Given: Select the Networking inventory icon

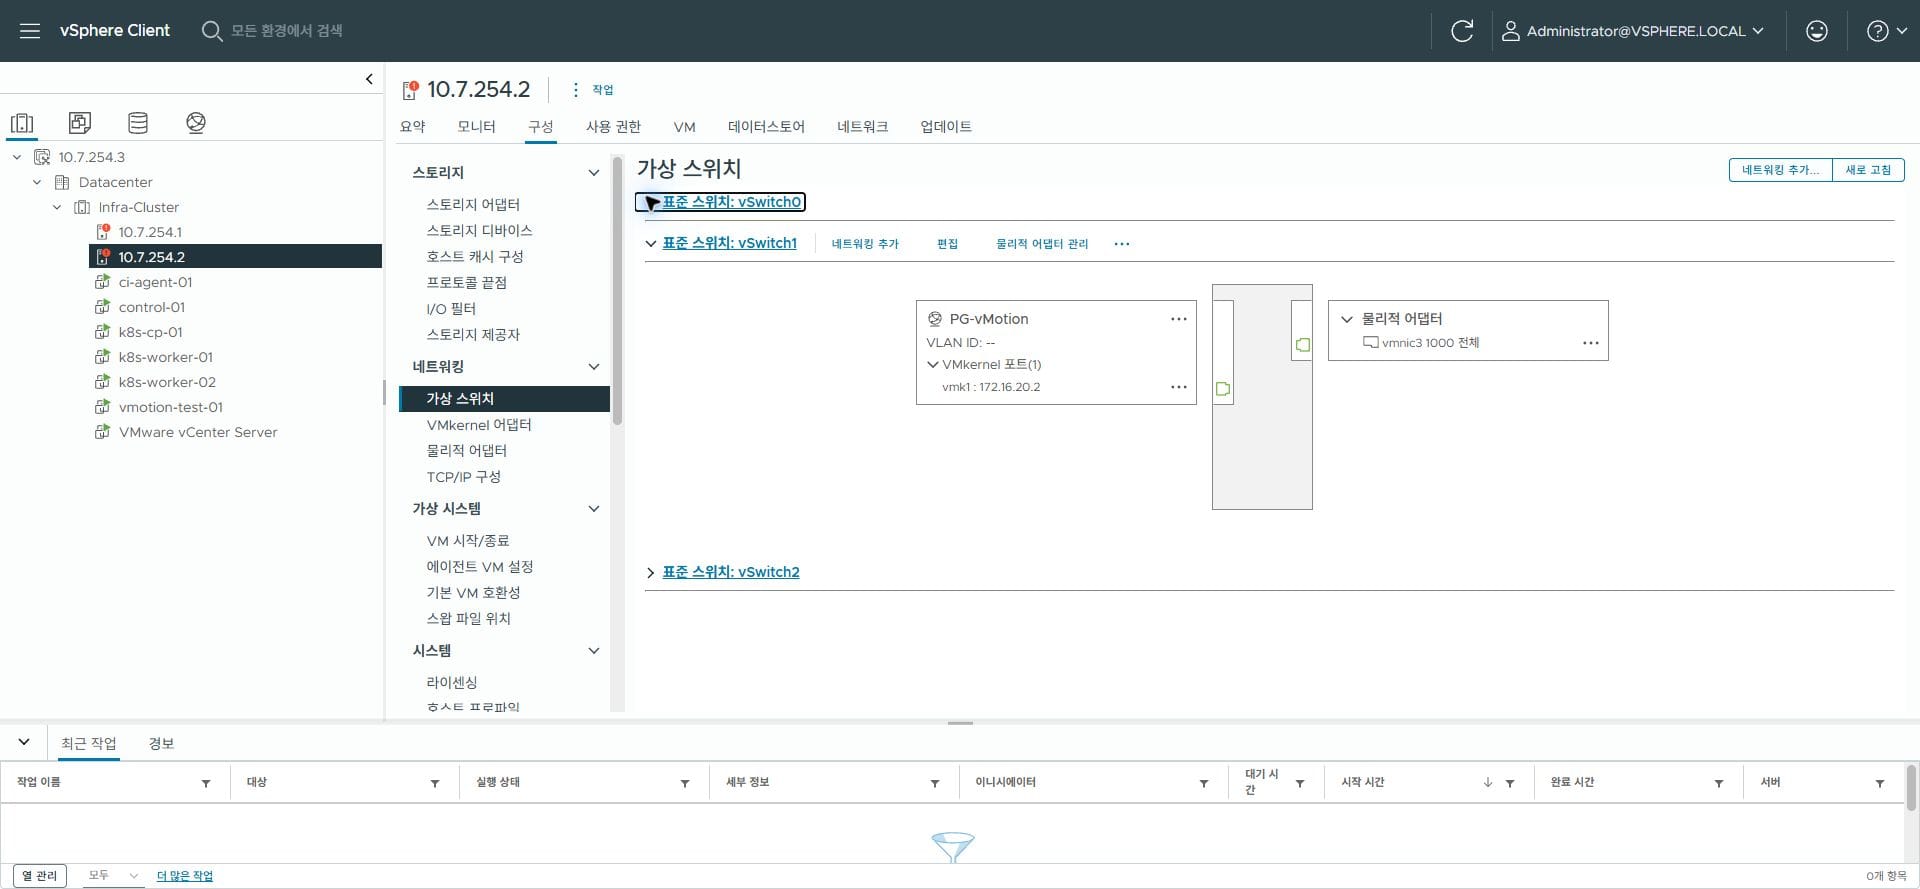Looking at the screenshot, I should click(x=196, y=123).
